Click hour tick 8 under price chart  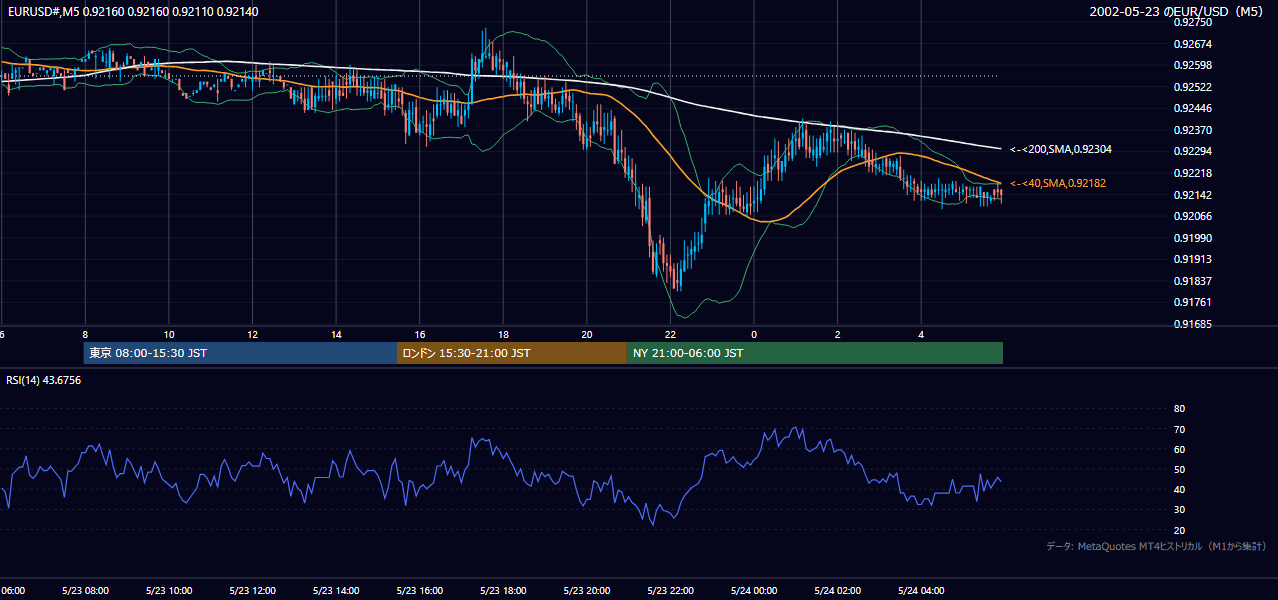85,334
